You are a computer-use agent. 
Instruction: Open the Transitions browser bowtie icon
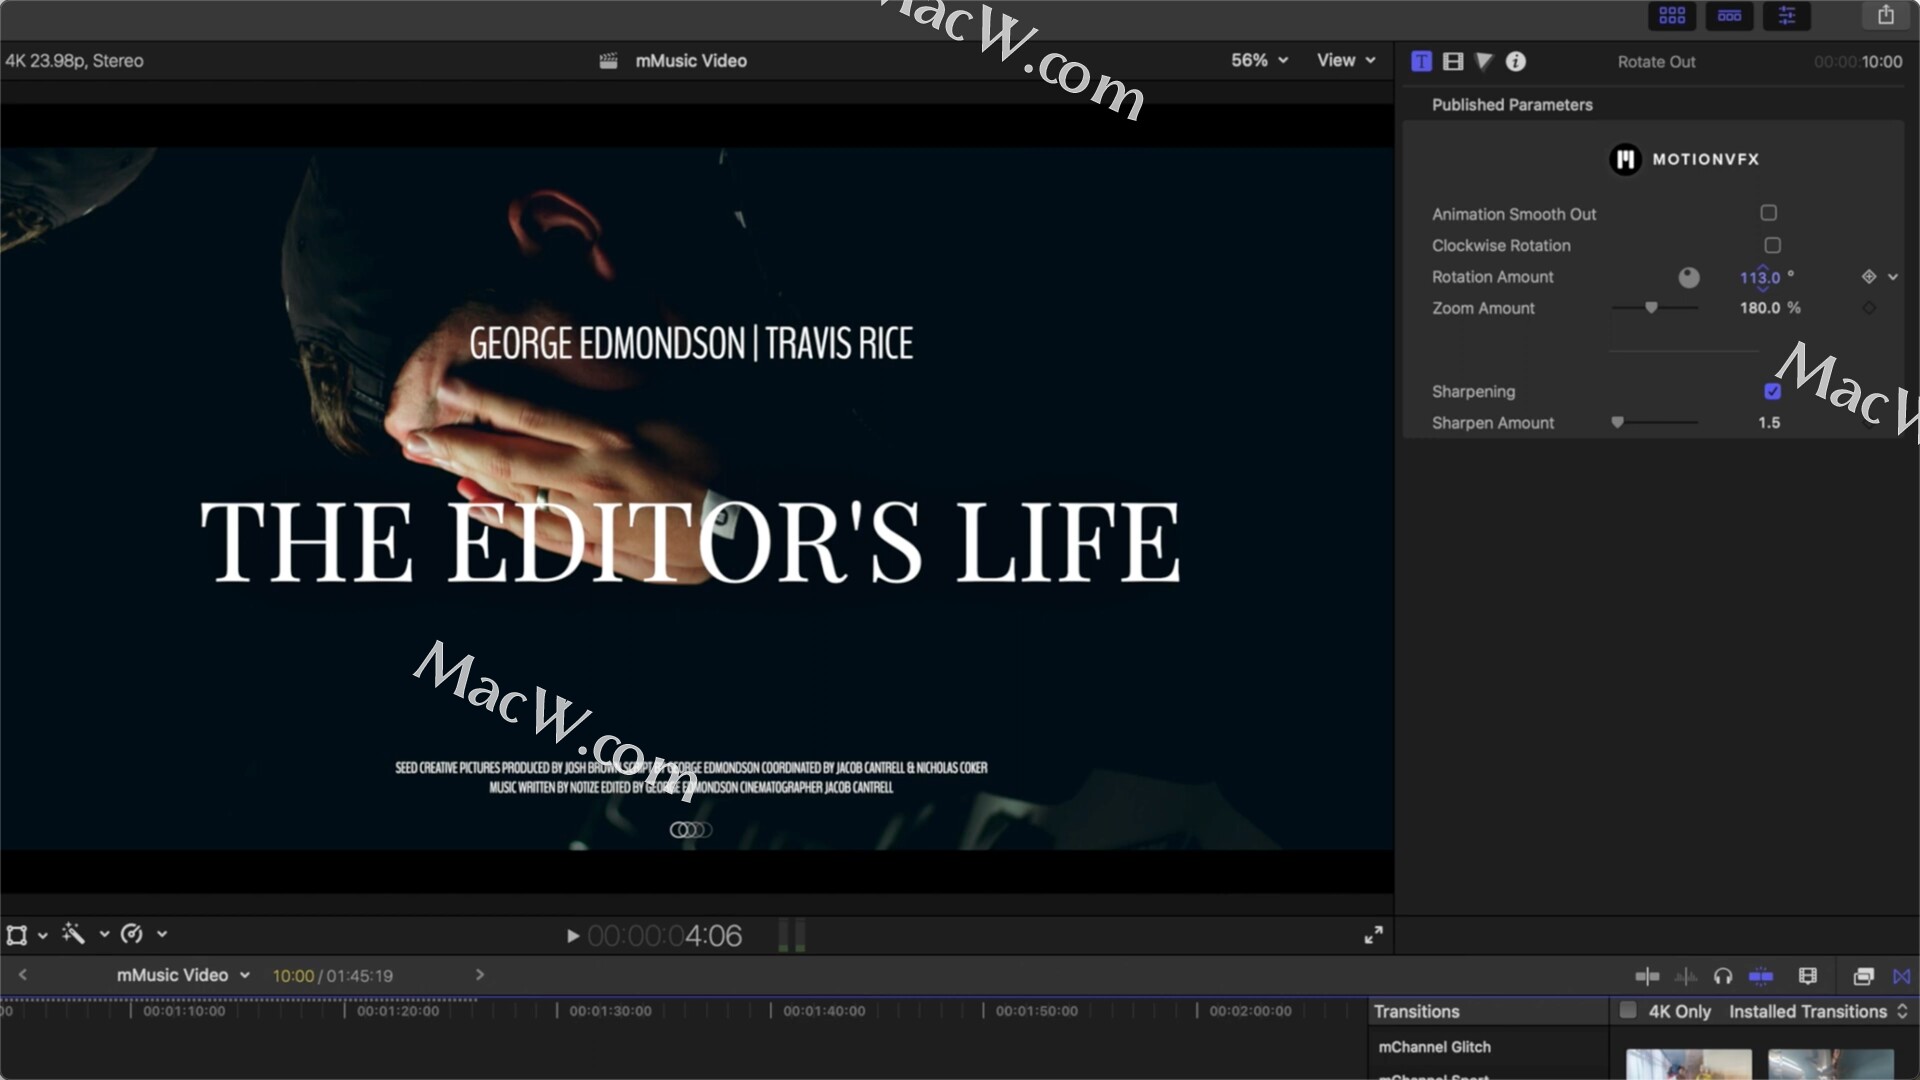1901,976
